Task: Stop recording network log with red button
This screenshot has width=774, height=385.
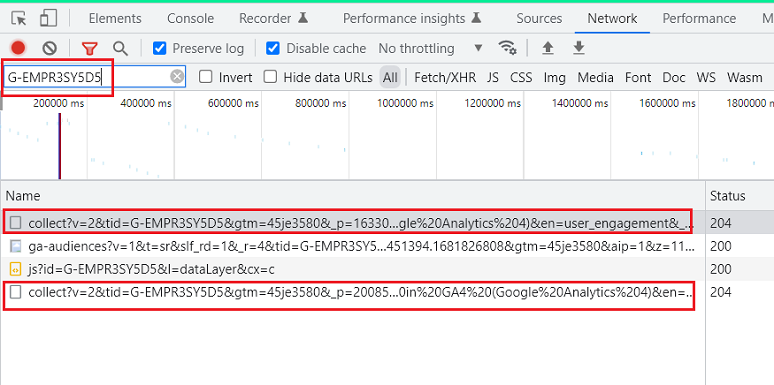Action: click(18, 48)
